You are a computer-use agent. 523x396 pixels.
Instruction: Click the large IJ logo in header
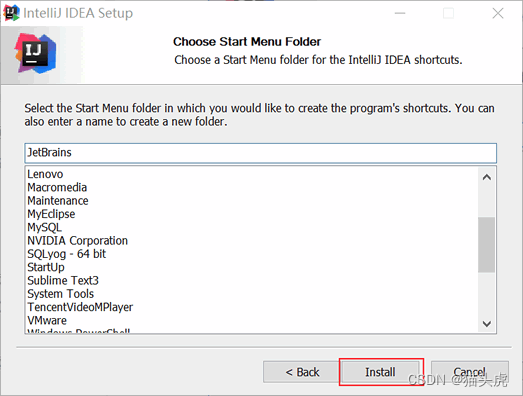tap(35, 54)
